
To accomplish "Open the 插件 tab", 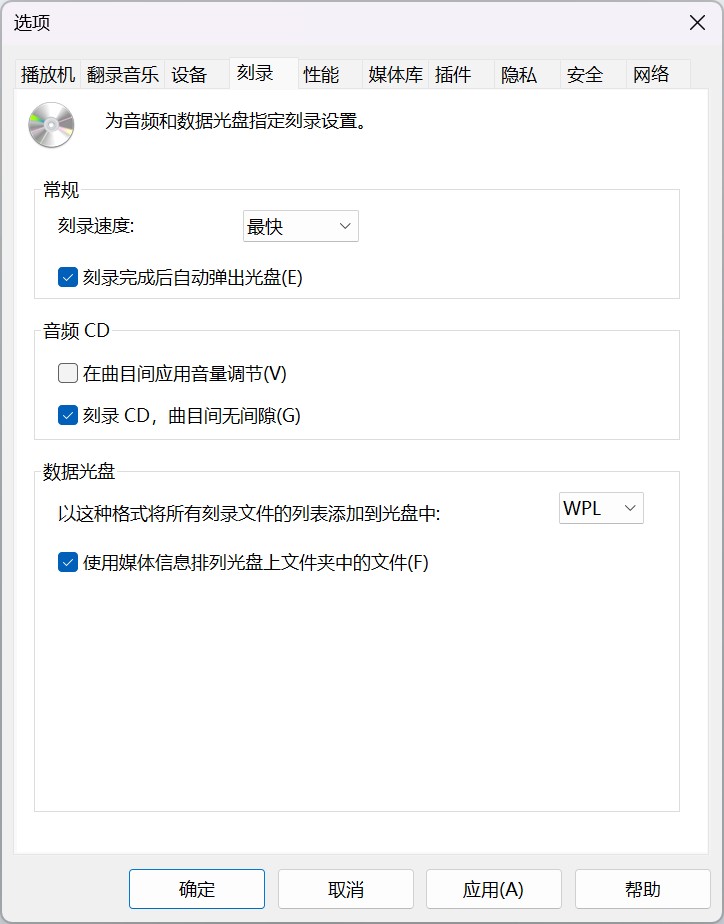I will tap(461, 75).
